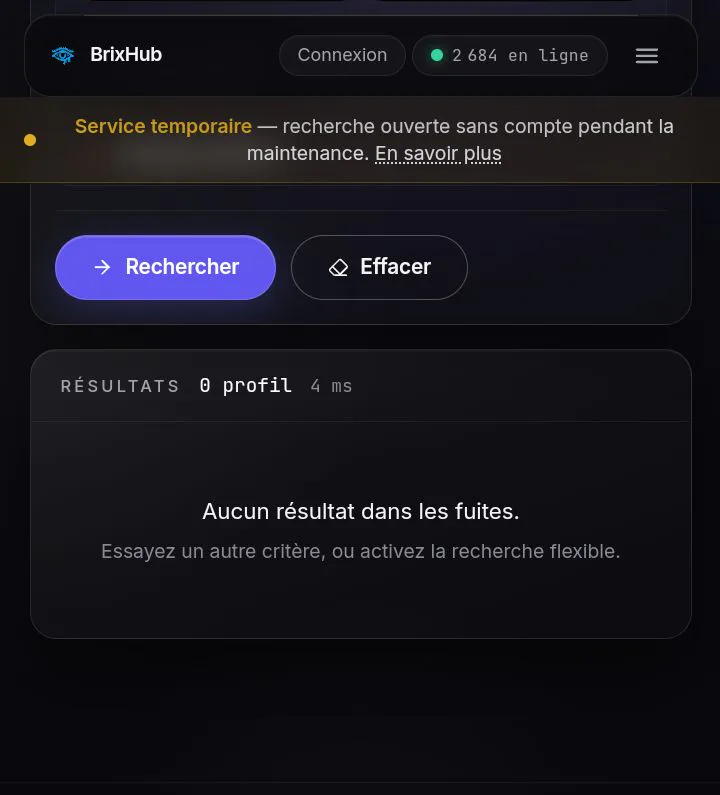Click the eraser icon in Effacer
Screen dimensions: 720x795
pyautogui.click(x=339, y=267)
